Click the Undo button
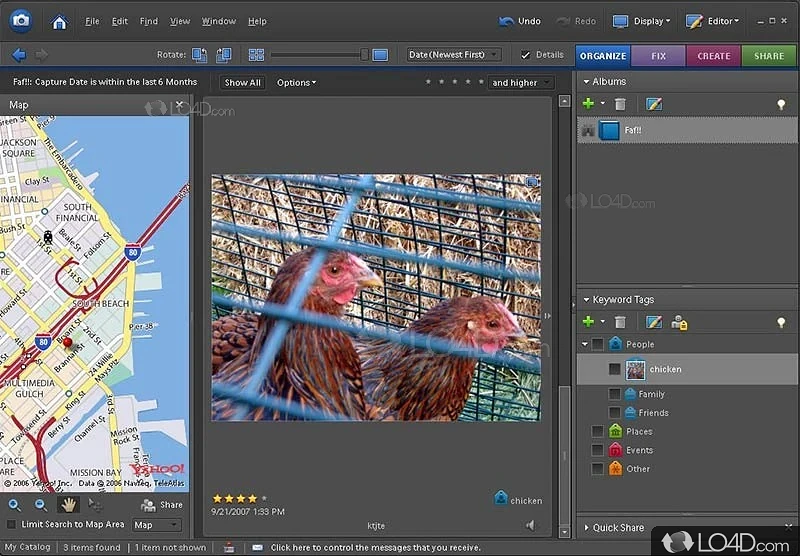 point(520,21)
